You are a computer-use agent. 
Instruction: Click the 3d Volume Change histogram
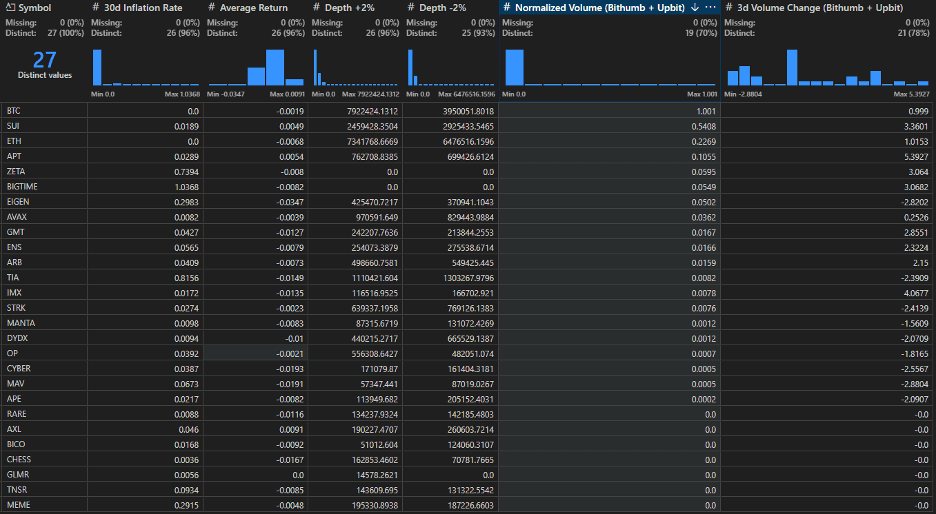pyautogui.click(x=828, y=67)
